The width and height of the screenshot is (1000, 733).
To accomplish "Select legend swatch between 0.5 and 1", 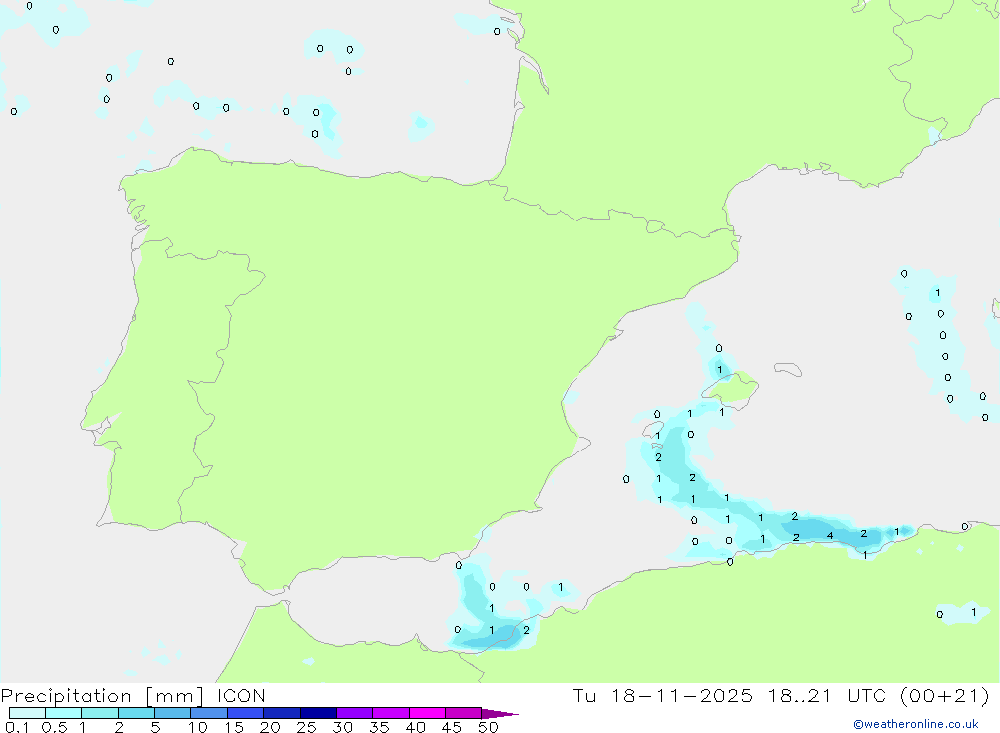I will 64,713.
